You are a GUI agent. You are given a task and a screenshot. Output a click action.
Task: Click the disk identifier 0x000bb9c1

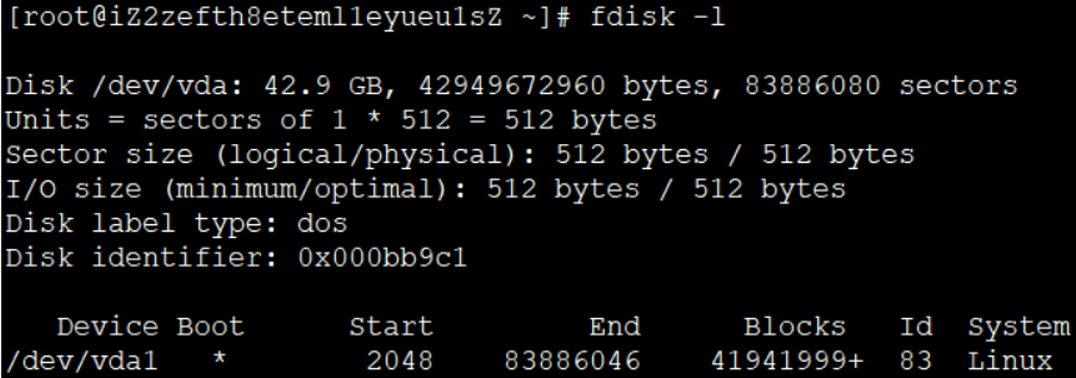tap(382, 258)
